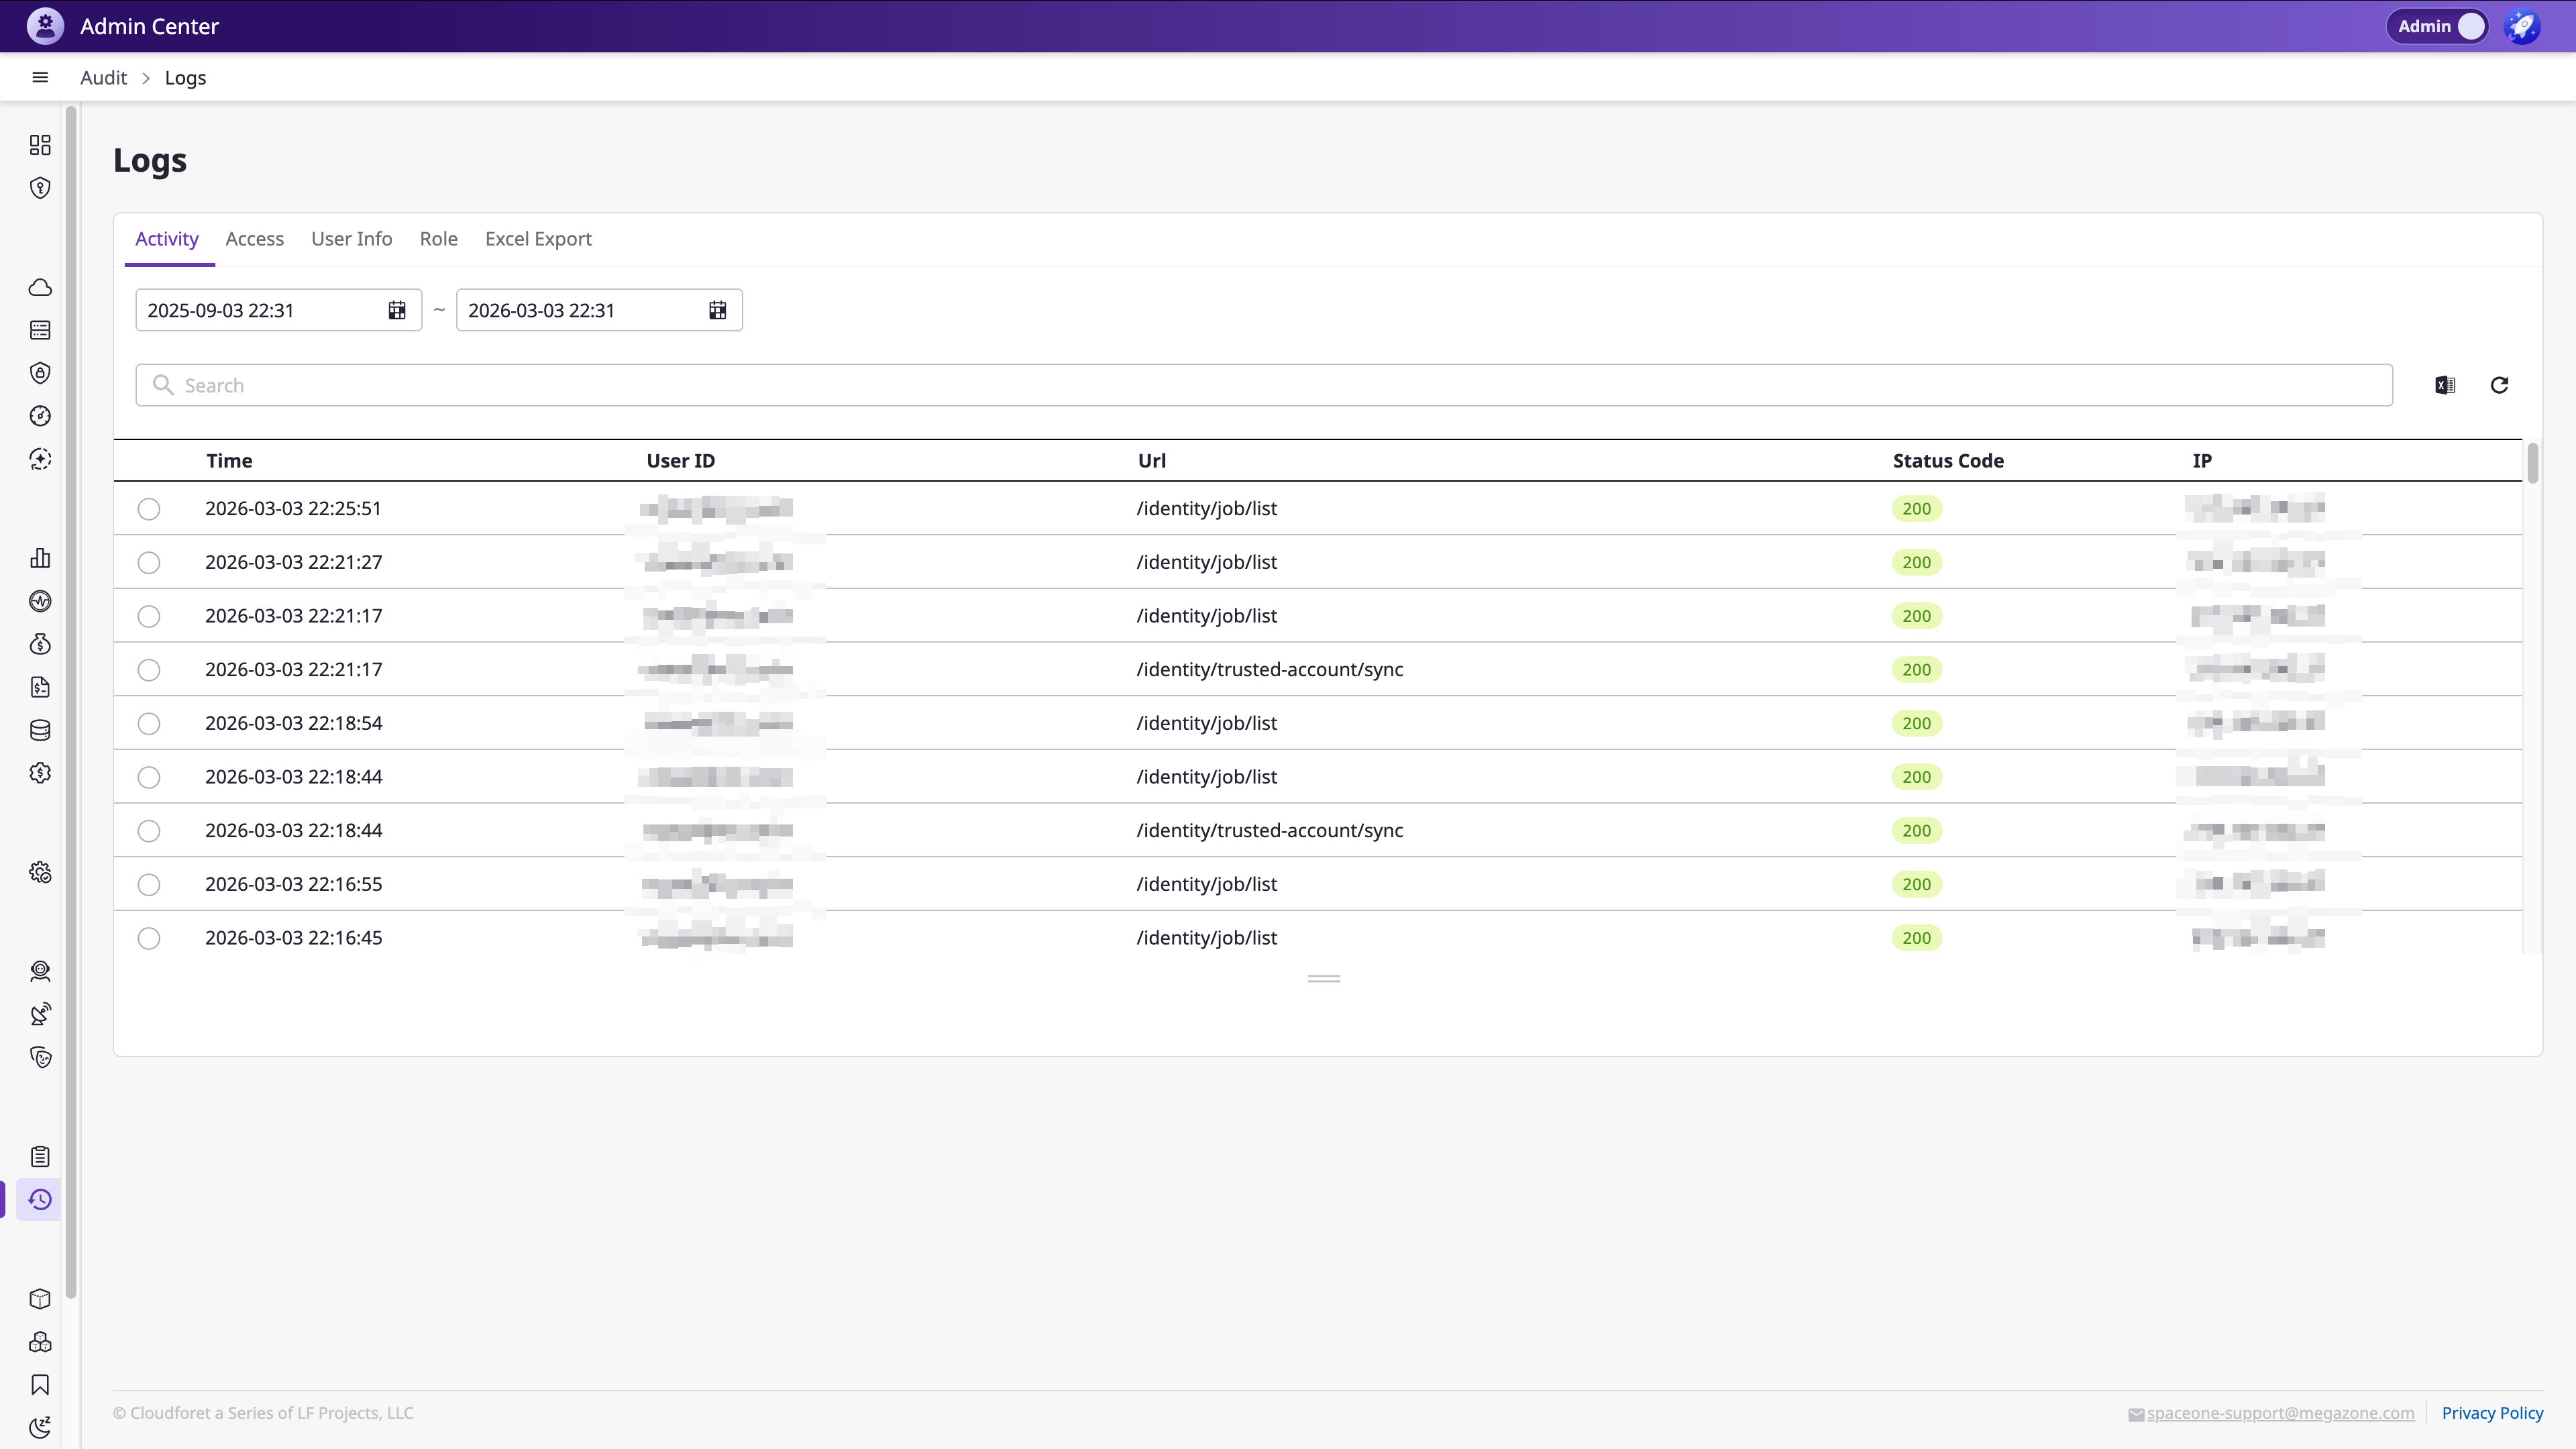Screen dimensions: 2576x1449
Task: Refresh the logs table
Action: (2499, 385)
